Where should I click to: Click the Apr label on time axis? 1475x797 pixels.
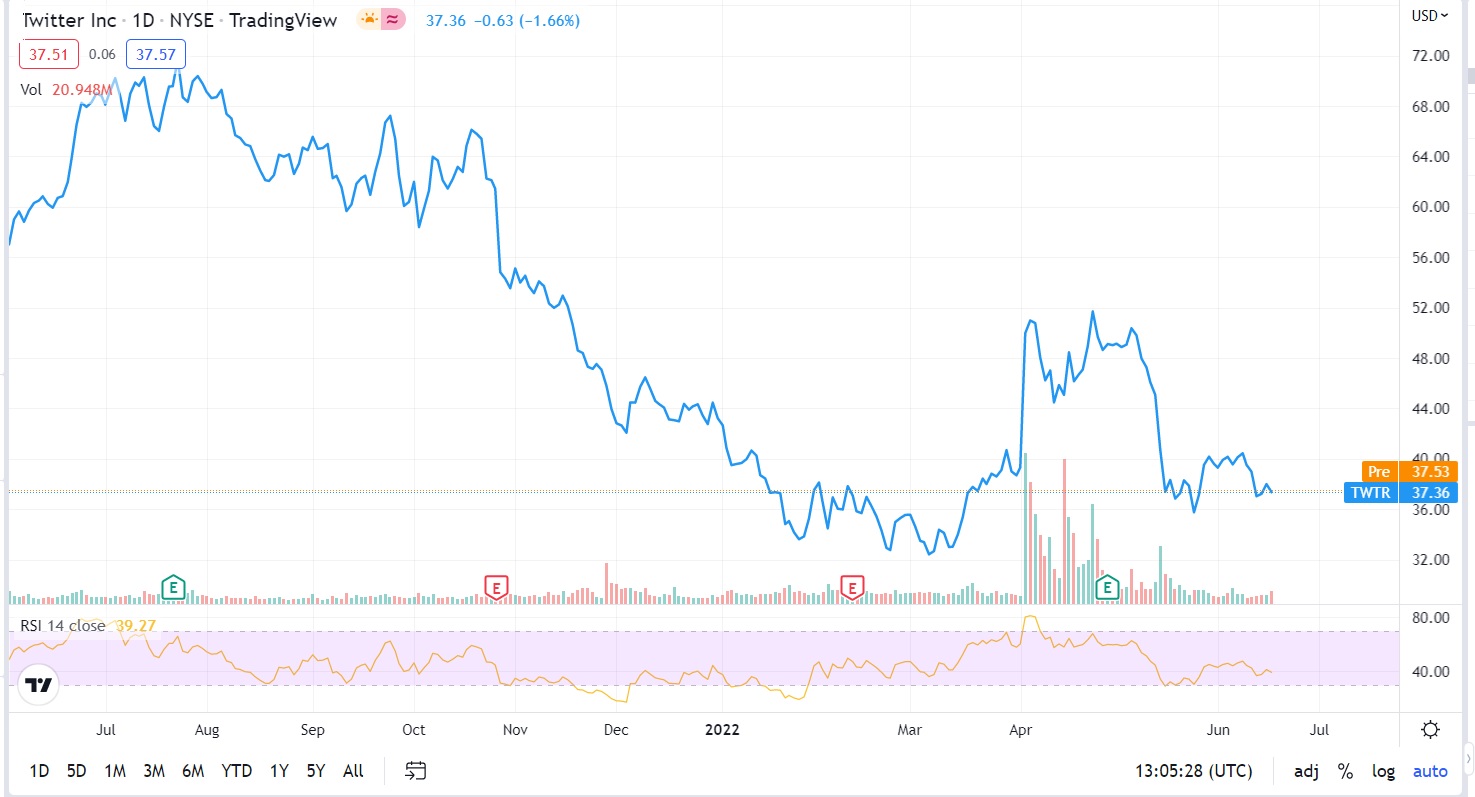[x=1020, y=730]
